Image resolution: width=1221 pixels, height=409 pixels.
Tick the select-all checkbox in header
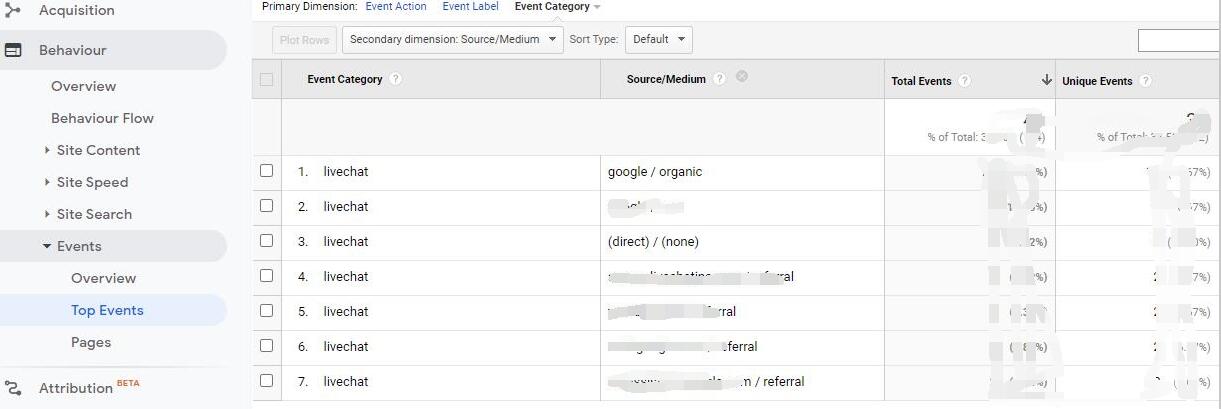pyautogui.click(x=266, y=79)
